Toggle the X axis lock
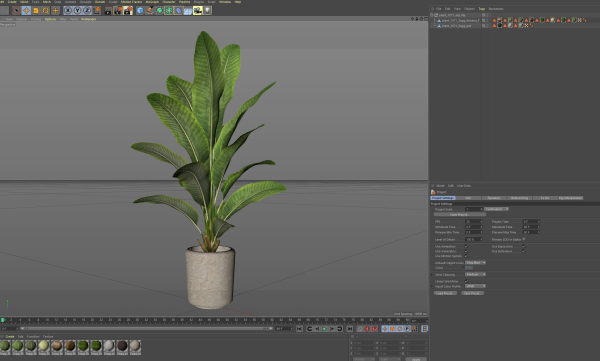600x361 pixels. [68, 10]
